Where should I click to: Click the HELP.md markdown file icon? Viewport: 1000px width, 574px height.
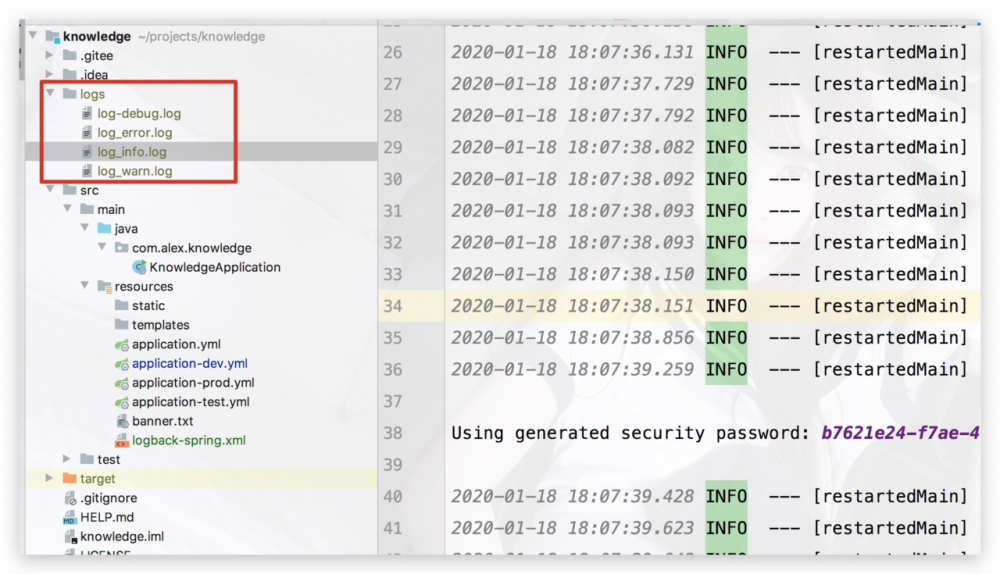click(x=69, y=517)
